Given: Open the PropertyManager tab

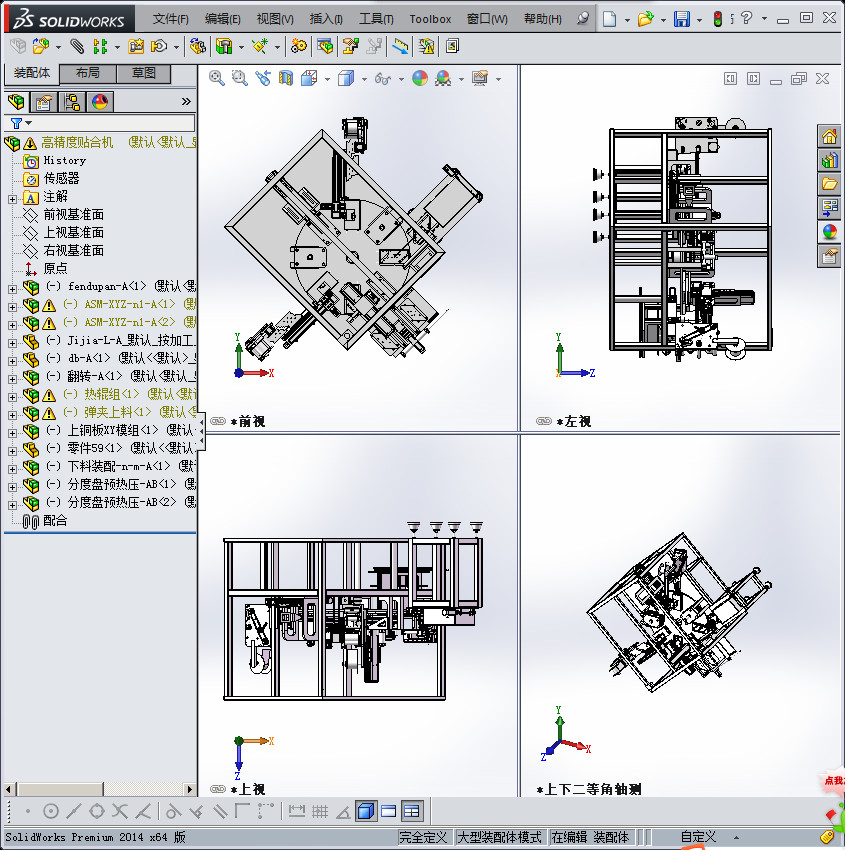Looking at the screenshot, I should (x=44, y=101).
